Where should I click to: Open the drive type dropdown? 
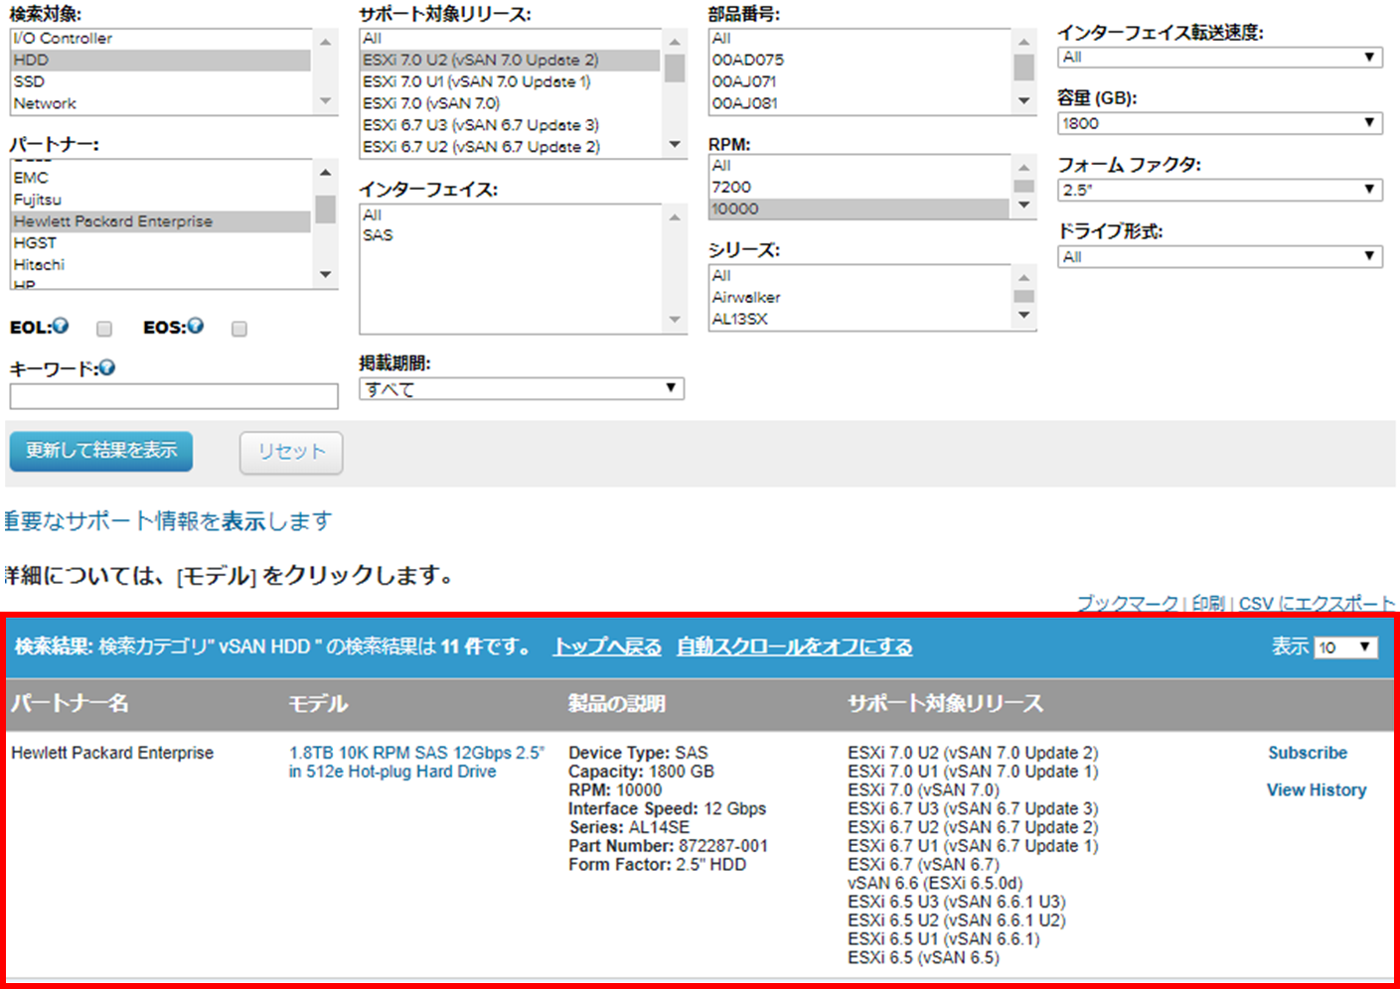coord(1220,257)
